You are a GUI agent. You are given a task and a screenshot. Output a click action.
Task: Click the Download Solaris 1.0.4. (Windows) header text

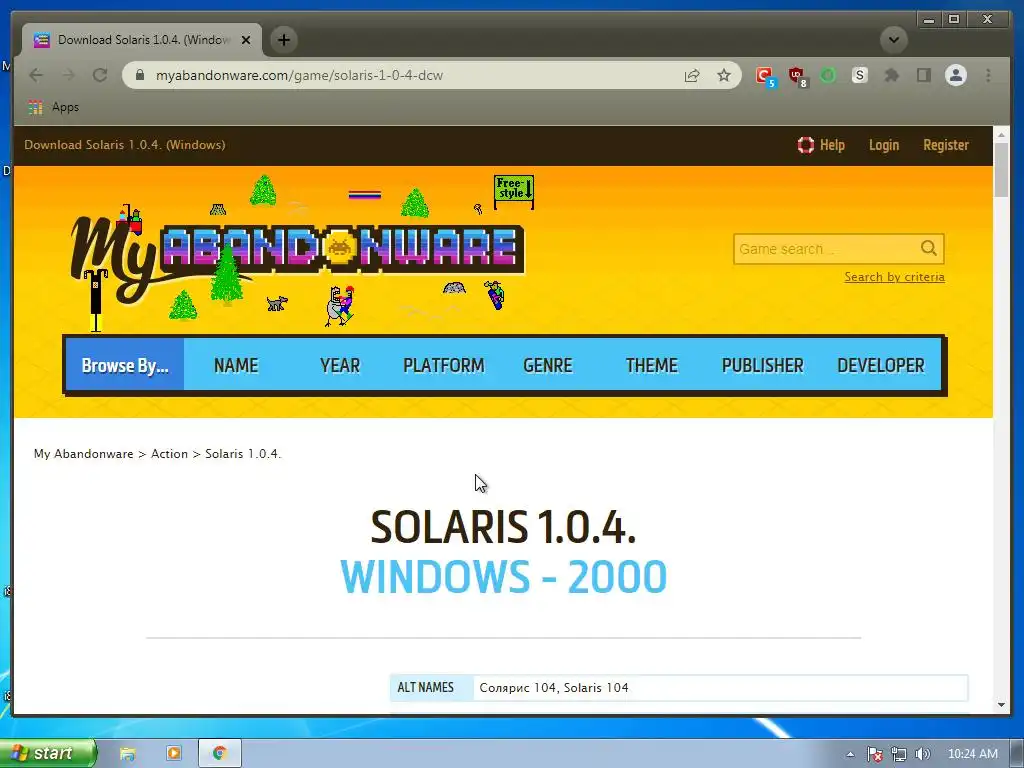[x=125, y=145]
